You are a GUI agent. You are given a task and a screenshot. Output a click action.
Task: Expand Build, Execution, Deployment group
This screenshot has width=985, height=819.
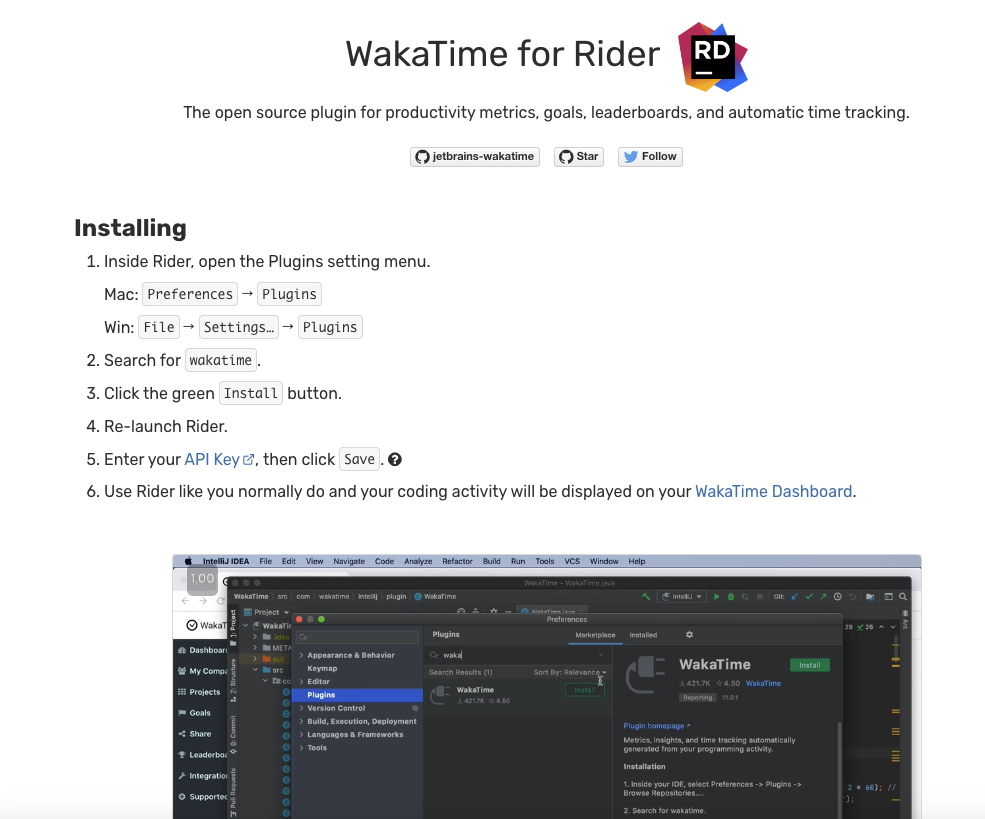[x=302, y=721]
